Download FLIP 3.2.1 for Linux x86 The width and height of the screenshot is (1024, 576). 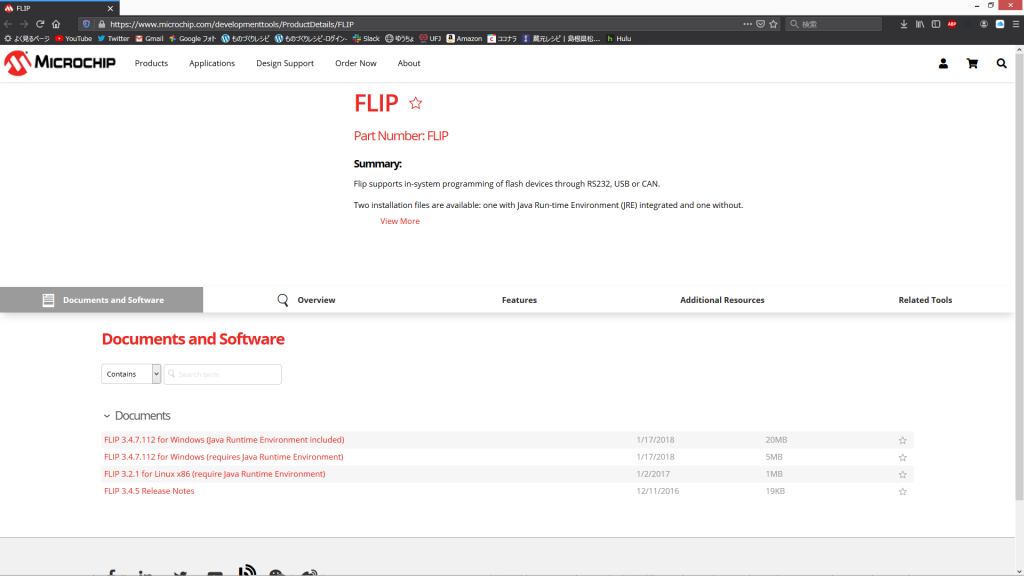point(214,474)
